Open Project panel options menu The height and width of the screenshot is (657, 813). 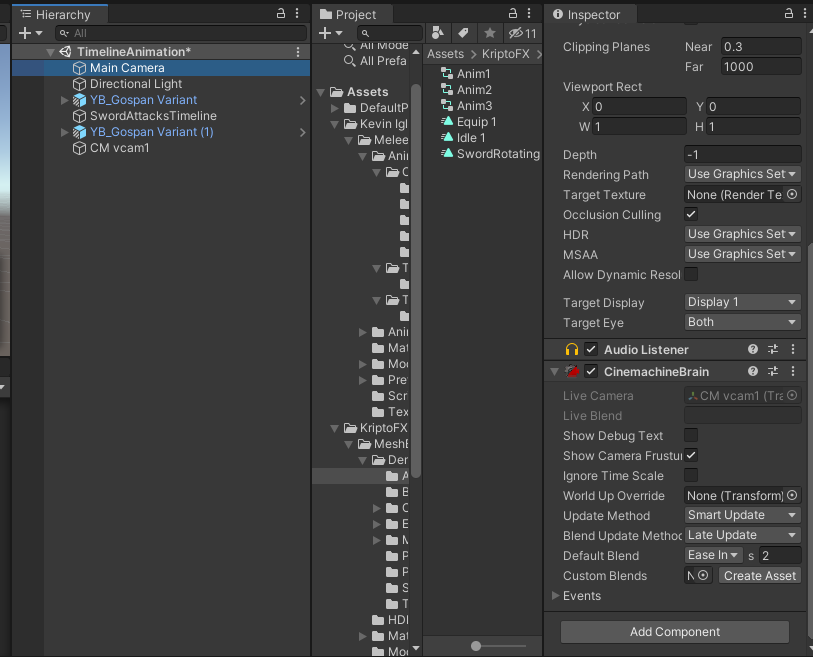529,13
